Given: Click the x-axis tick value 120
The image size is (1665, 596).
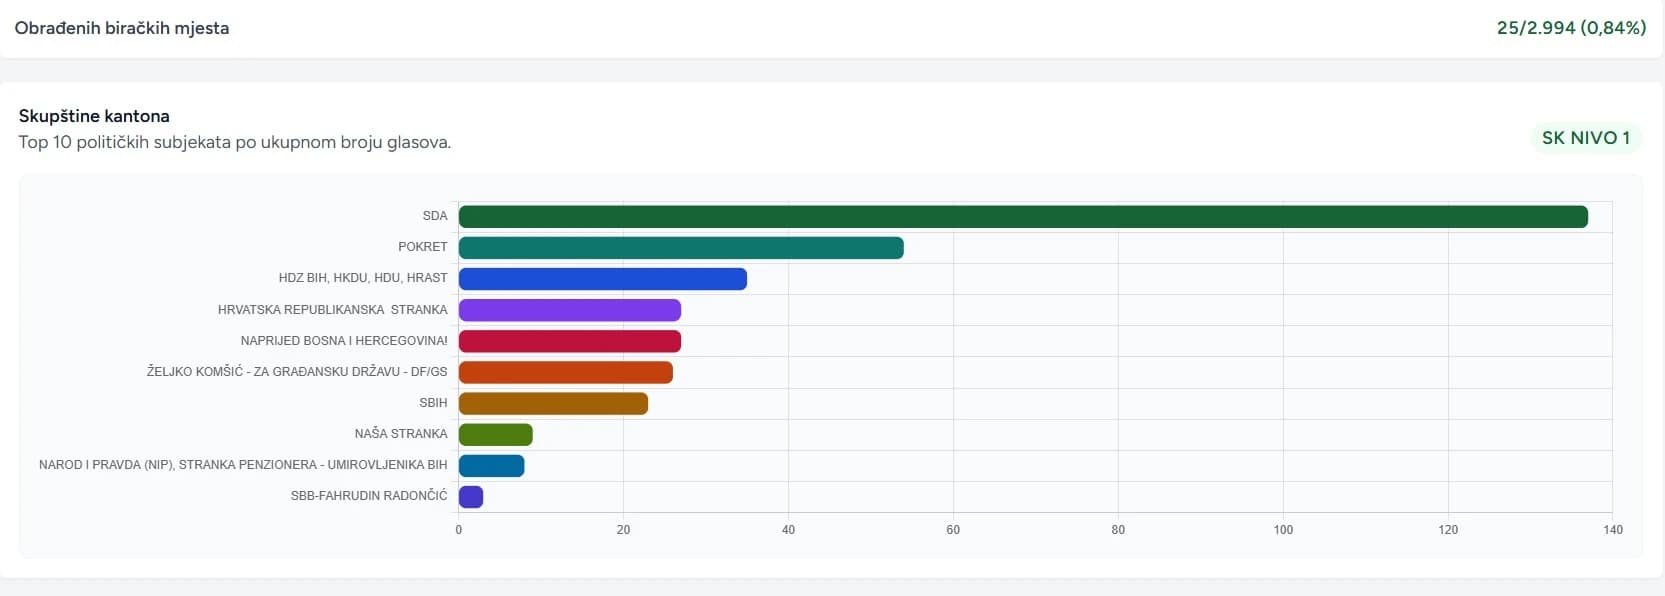Looking at the screenshot, I should coord(1448,530).
